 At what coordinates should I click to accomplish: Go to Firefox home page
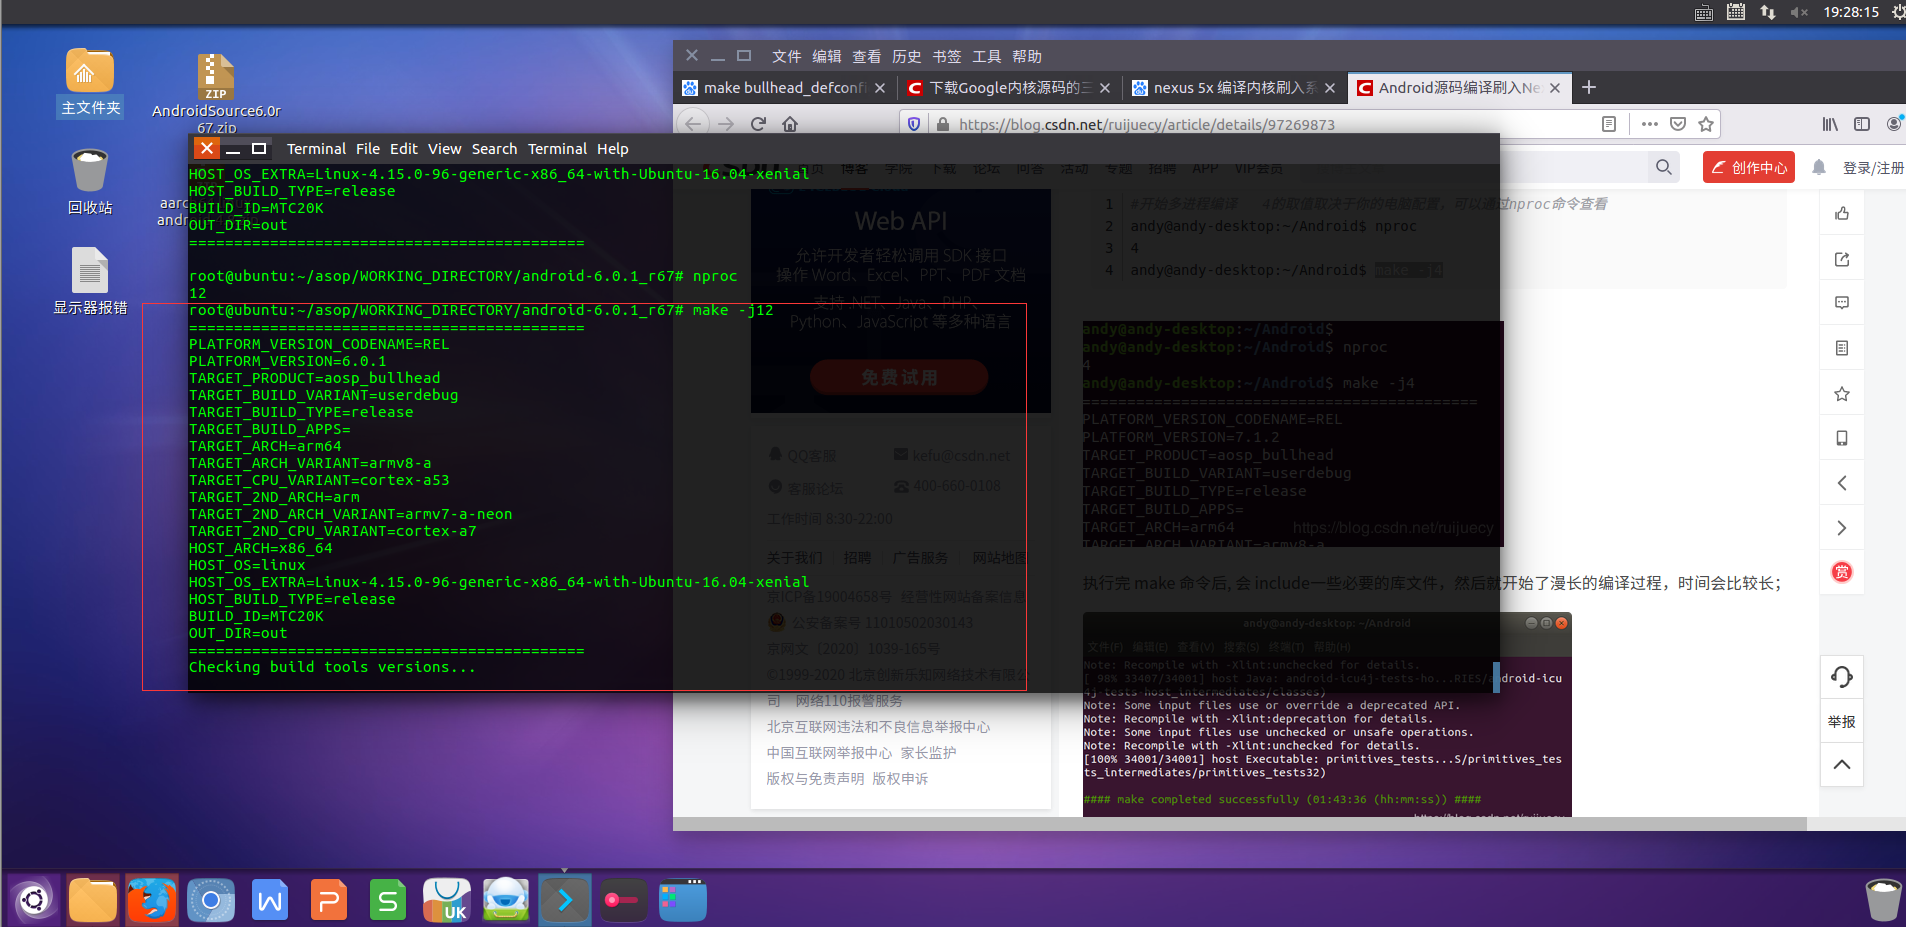pos(790,124)
